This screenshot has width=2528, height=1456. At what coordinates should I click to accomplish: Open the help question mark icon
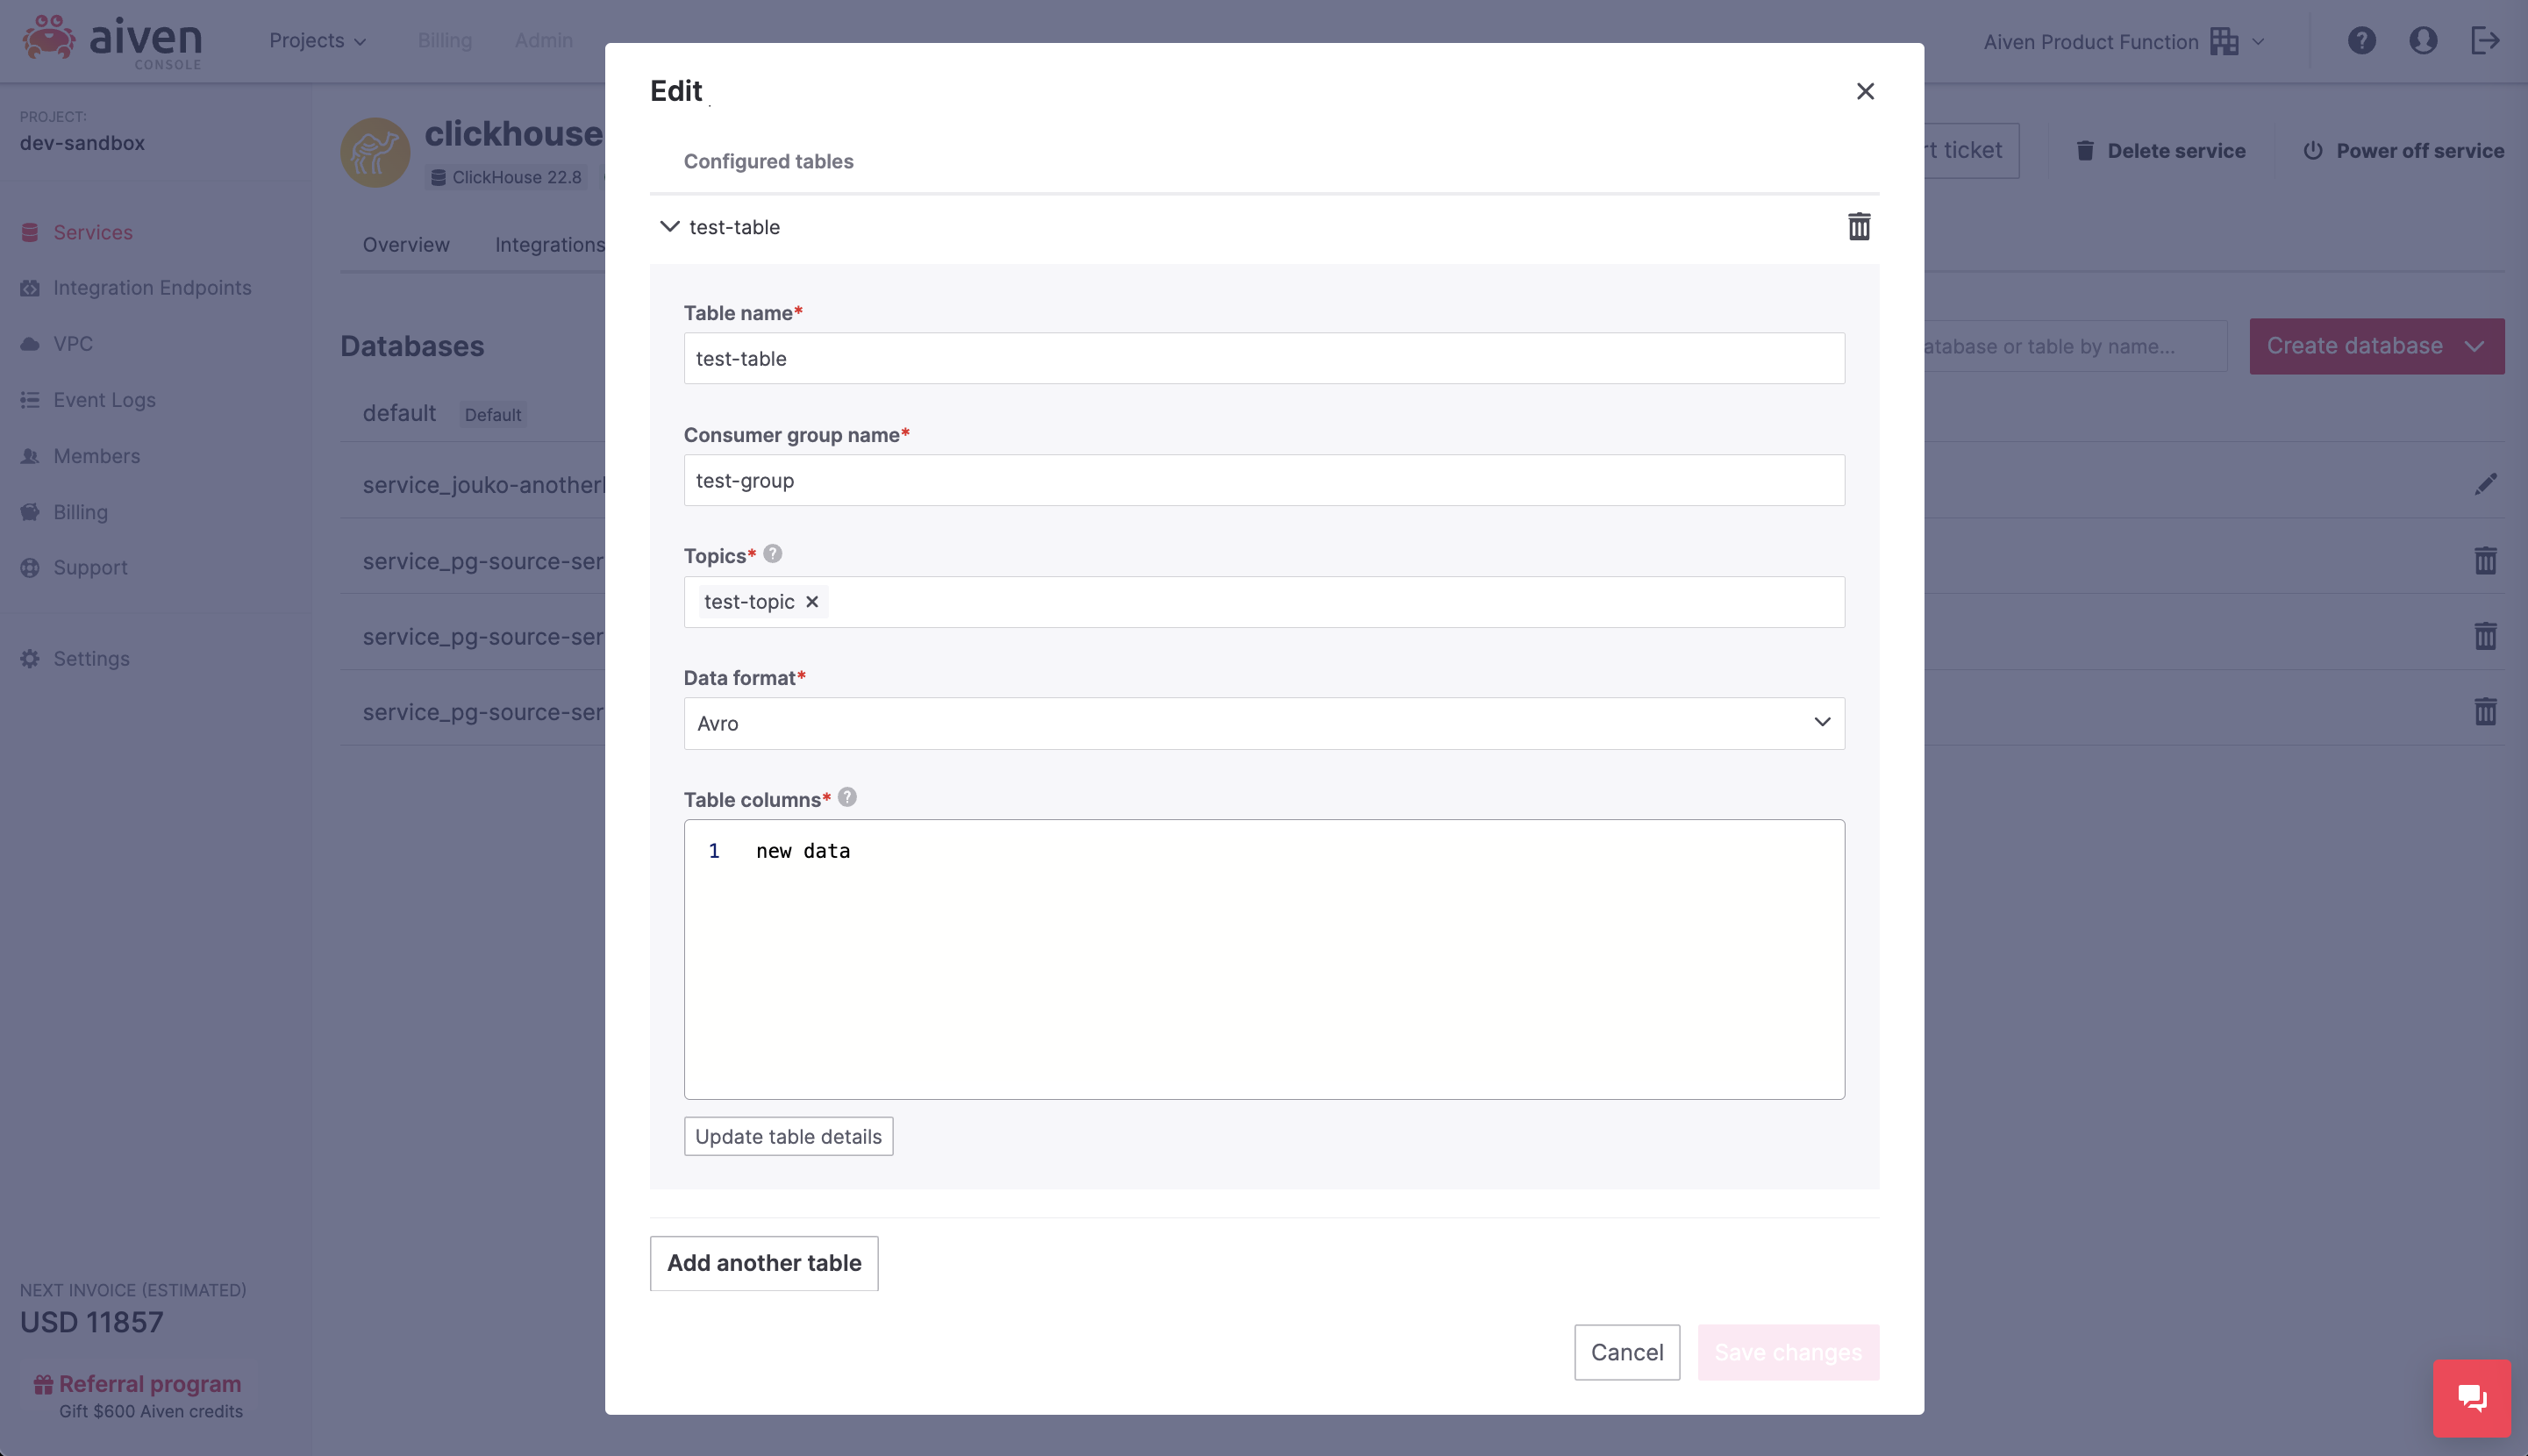pos(2362,41)
